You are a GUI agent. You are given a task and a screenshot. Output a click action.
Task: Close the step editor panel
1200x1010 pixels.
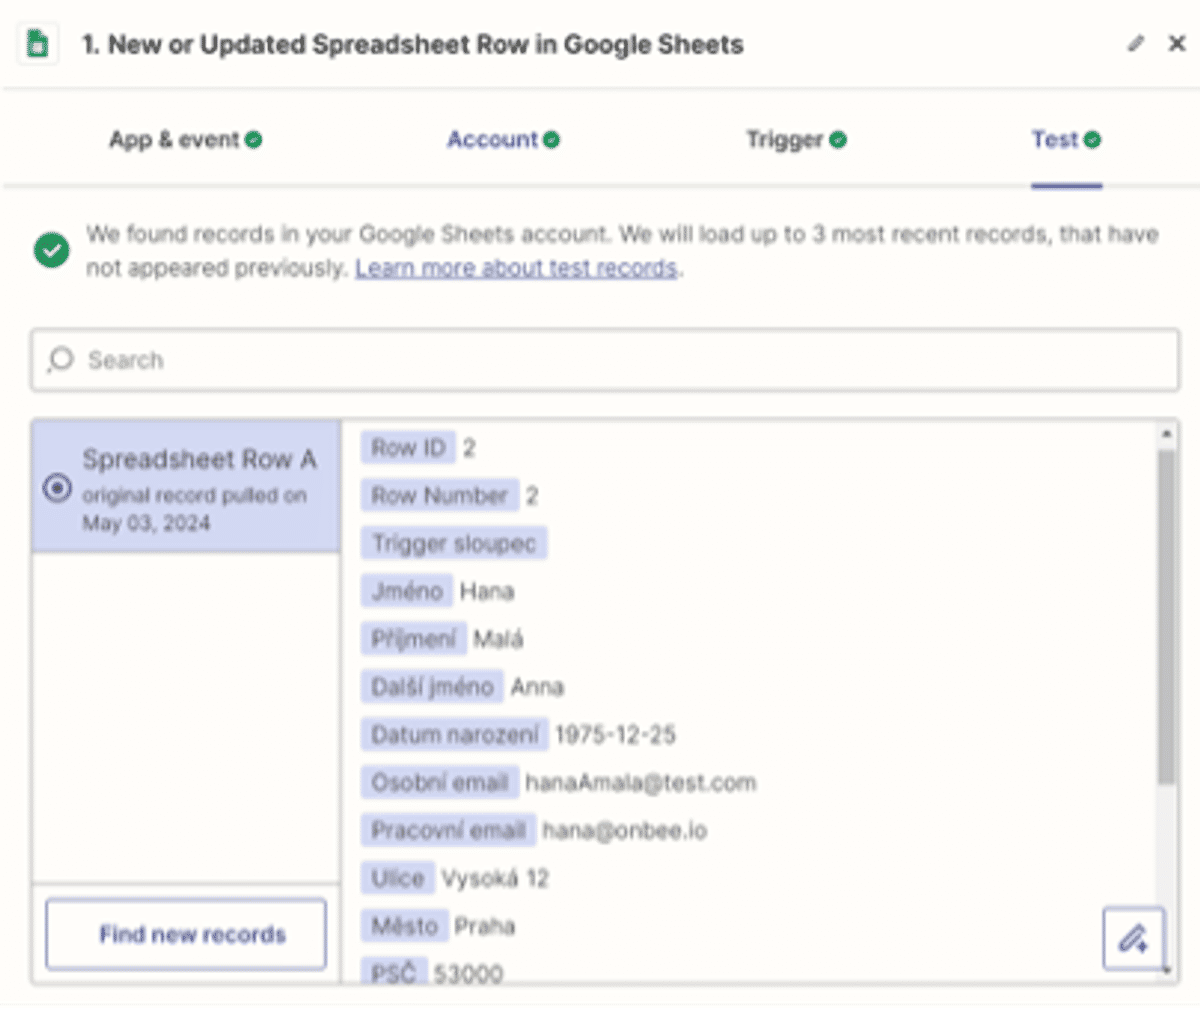[1177, 44]
